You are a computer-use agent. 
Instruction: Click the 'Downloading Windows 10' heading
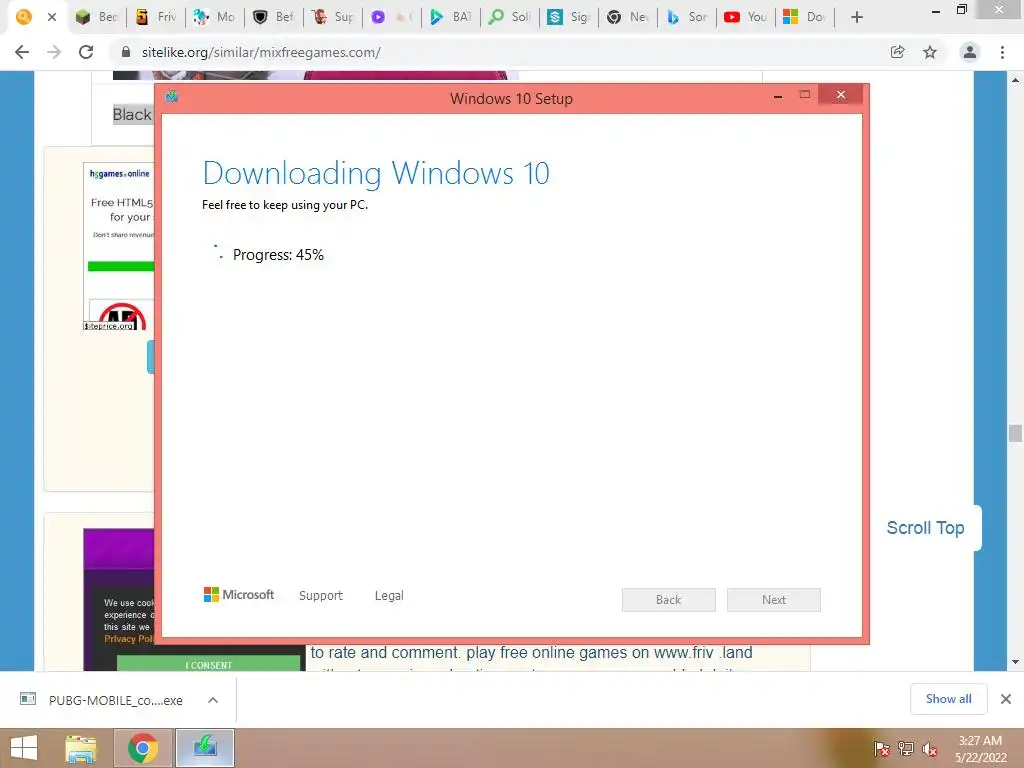pos(376,173)
